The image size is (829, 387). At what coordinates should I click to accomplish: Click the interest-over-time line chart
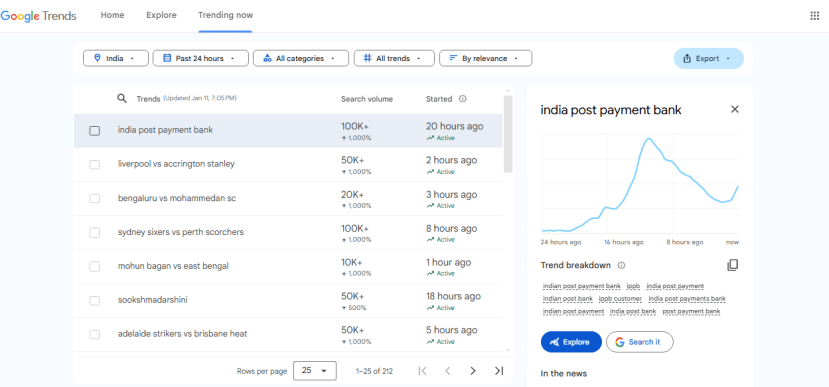[640, 185]
